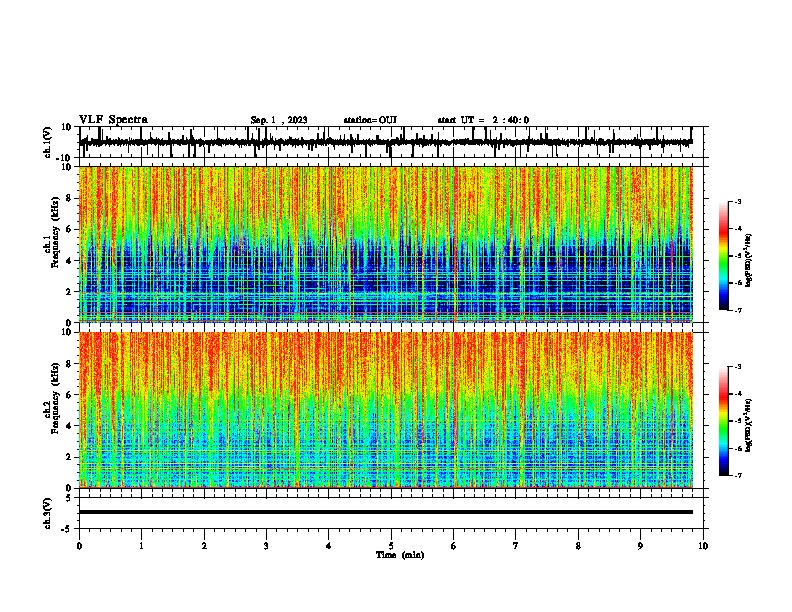Screen dimensions: 792x612
Task: Click the ch.2 spectrogram color scale bar
Action: [724, 421]
